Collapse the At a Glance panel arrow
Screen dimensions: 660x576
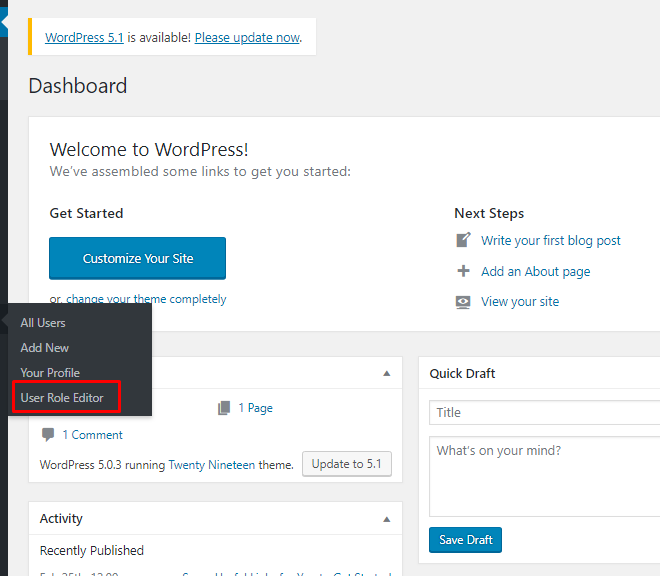[387, 373]
